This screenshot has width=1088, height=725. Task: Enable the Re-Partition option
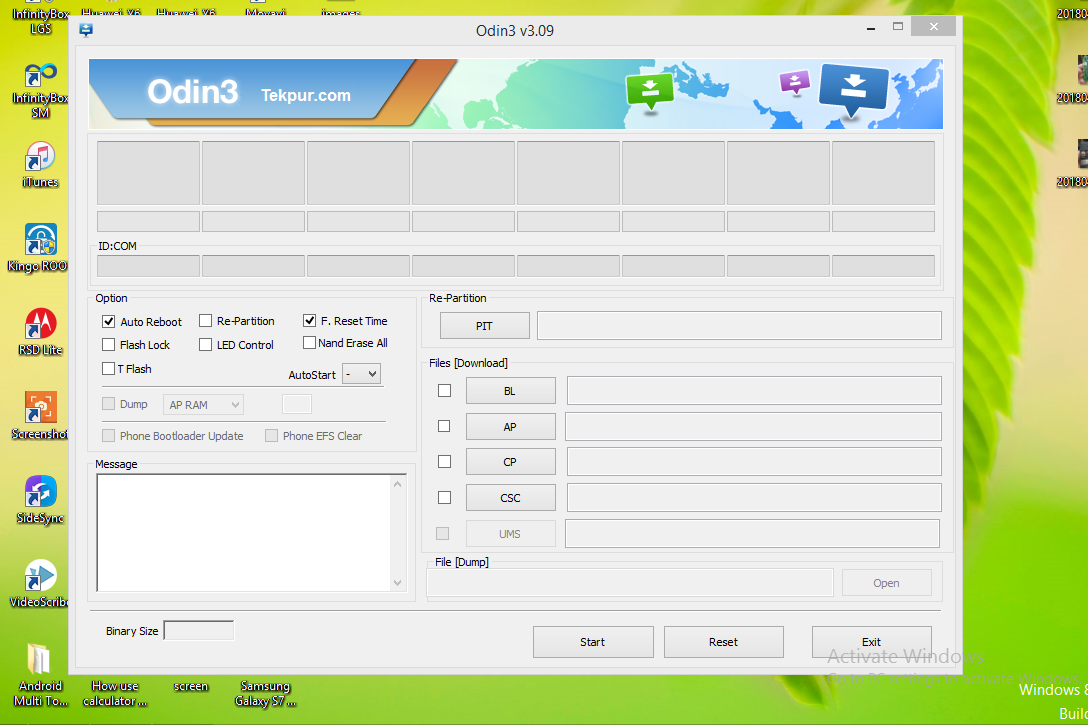point(205,321)
